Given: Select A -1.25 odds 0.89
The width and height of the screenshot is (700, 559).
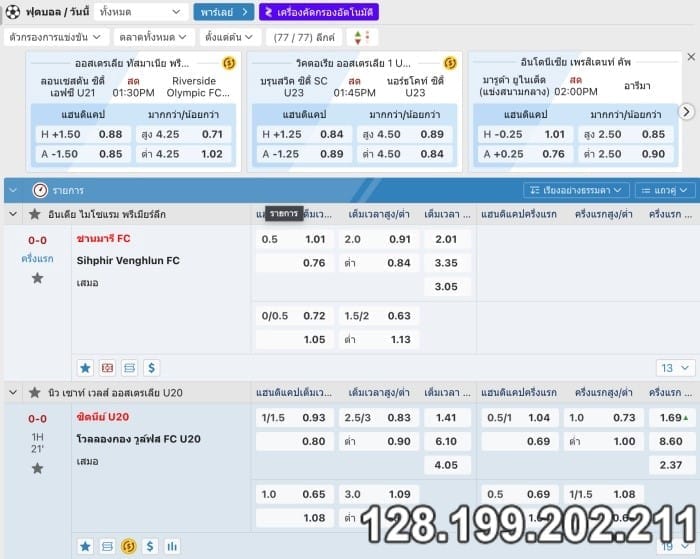Looking at the screenshot, I should coord(304,154).
